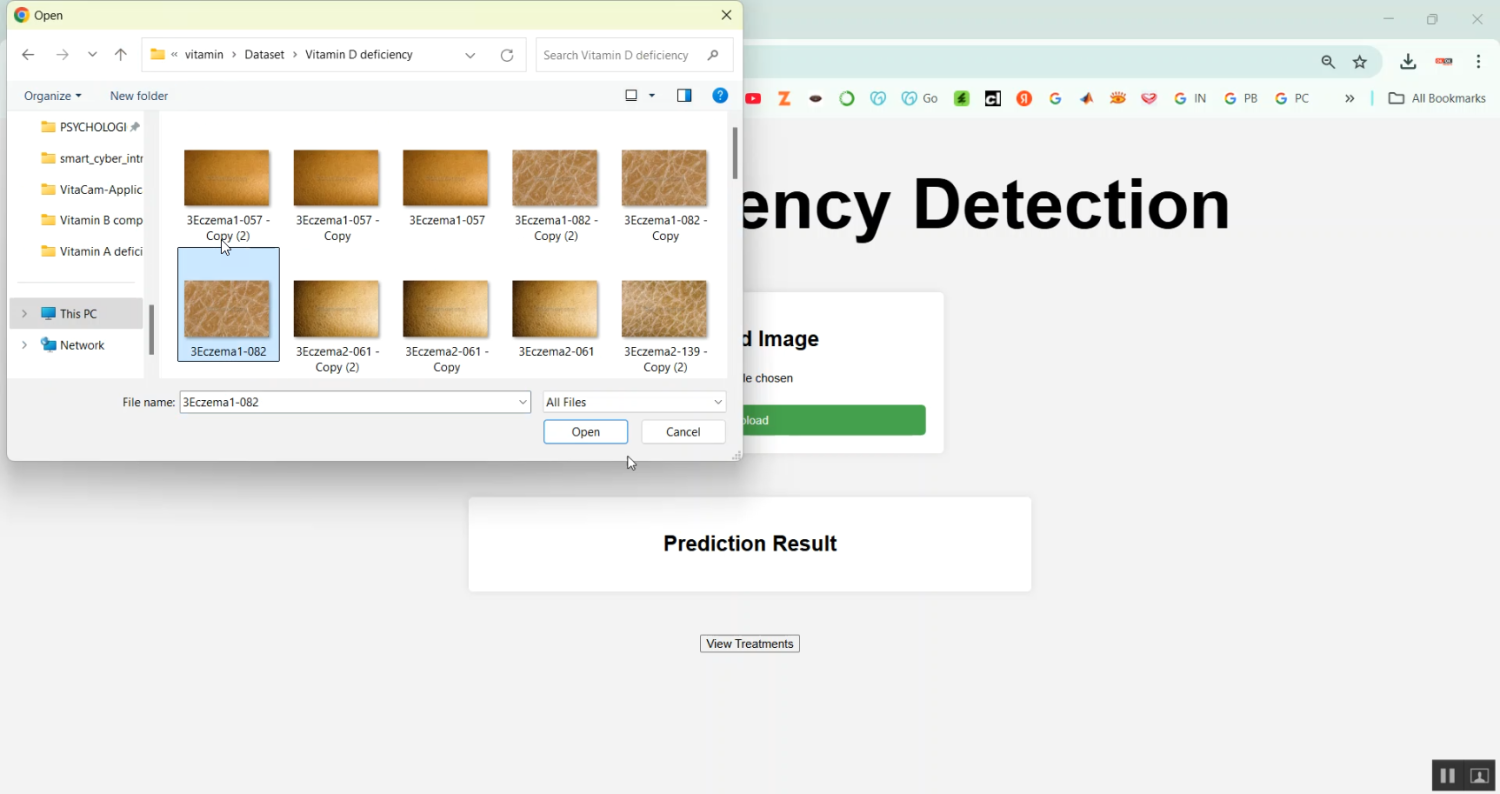1500x794 pixels.
Task: Open the file dialog help icon
Action: [x=720, y=96]
